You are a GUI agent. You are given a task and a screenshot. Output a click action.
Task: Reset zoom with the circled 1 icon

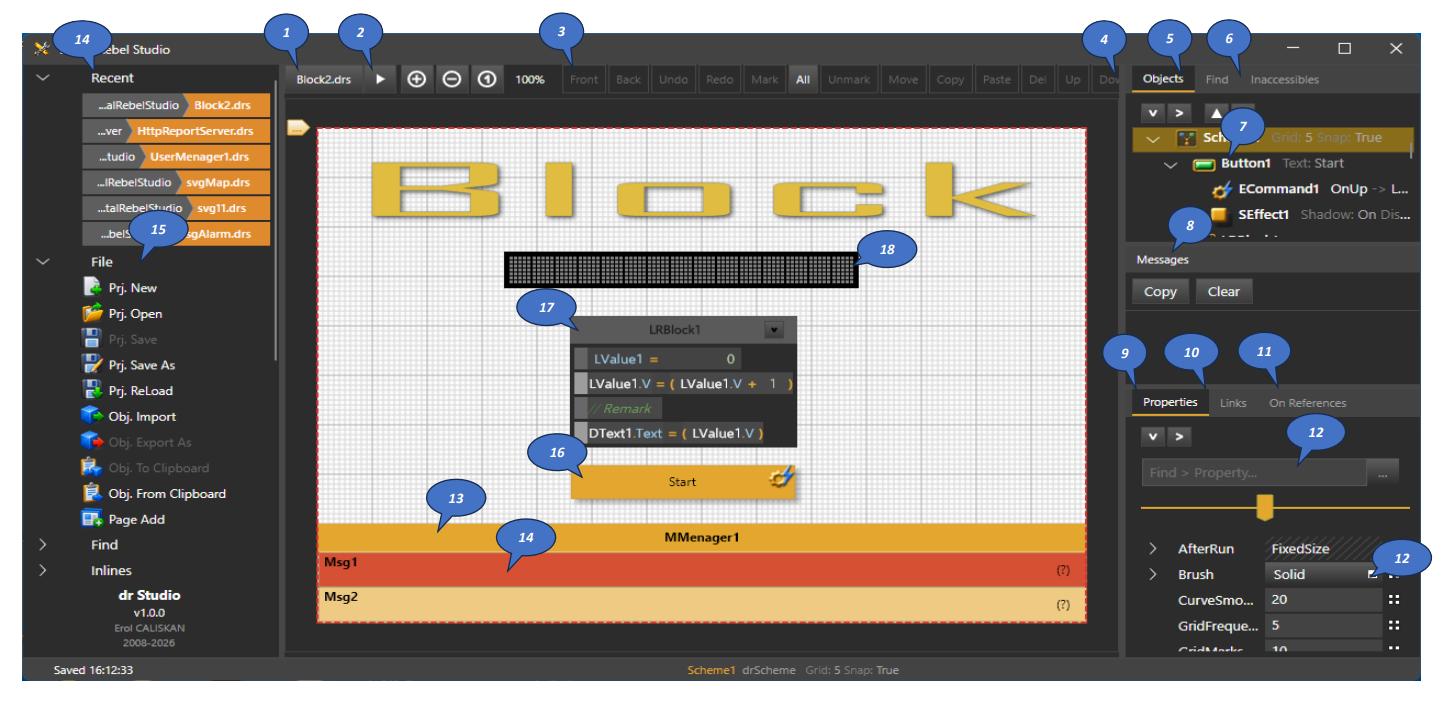(487, 79)
